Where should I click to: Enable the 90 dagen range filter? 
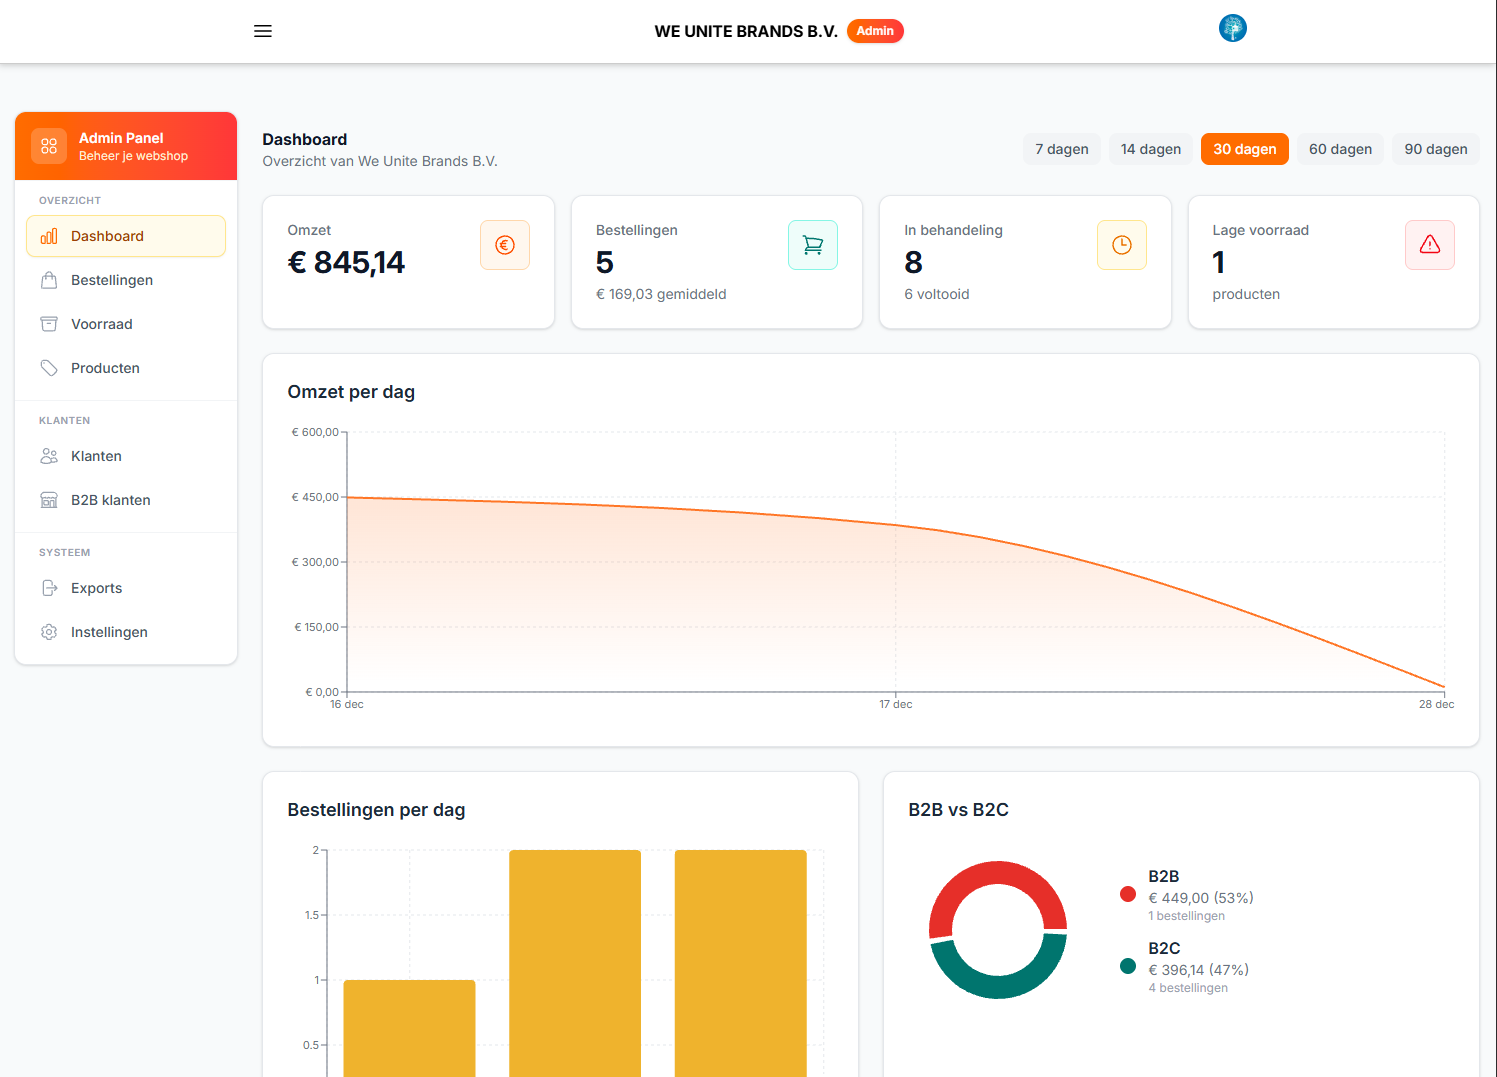tap(1436, 149)
